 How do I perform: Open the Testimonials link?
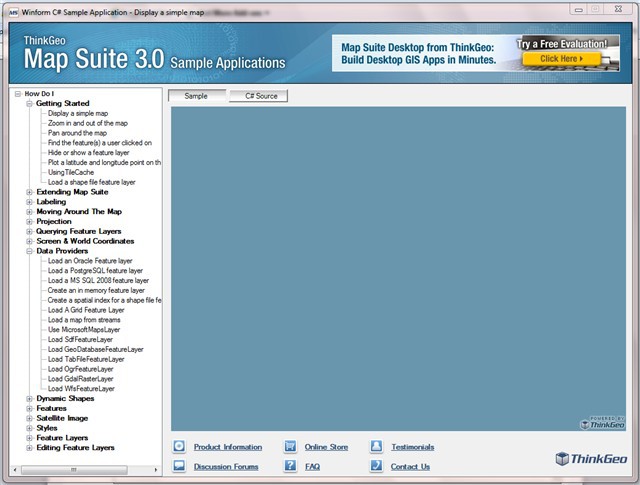point(413,447)
